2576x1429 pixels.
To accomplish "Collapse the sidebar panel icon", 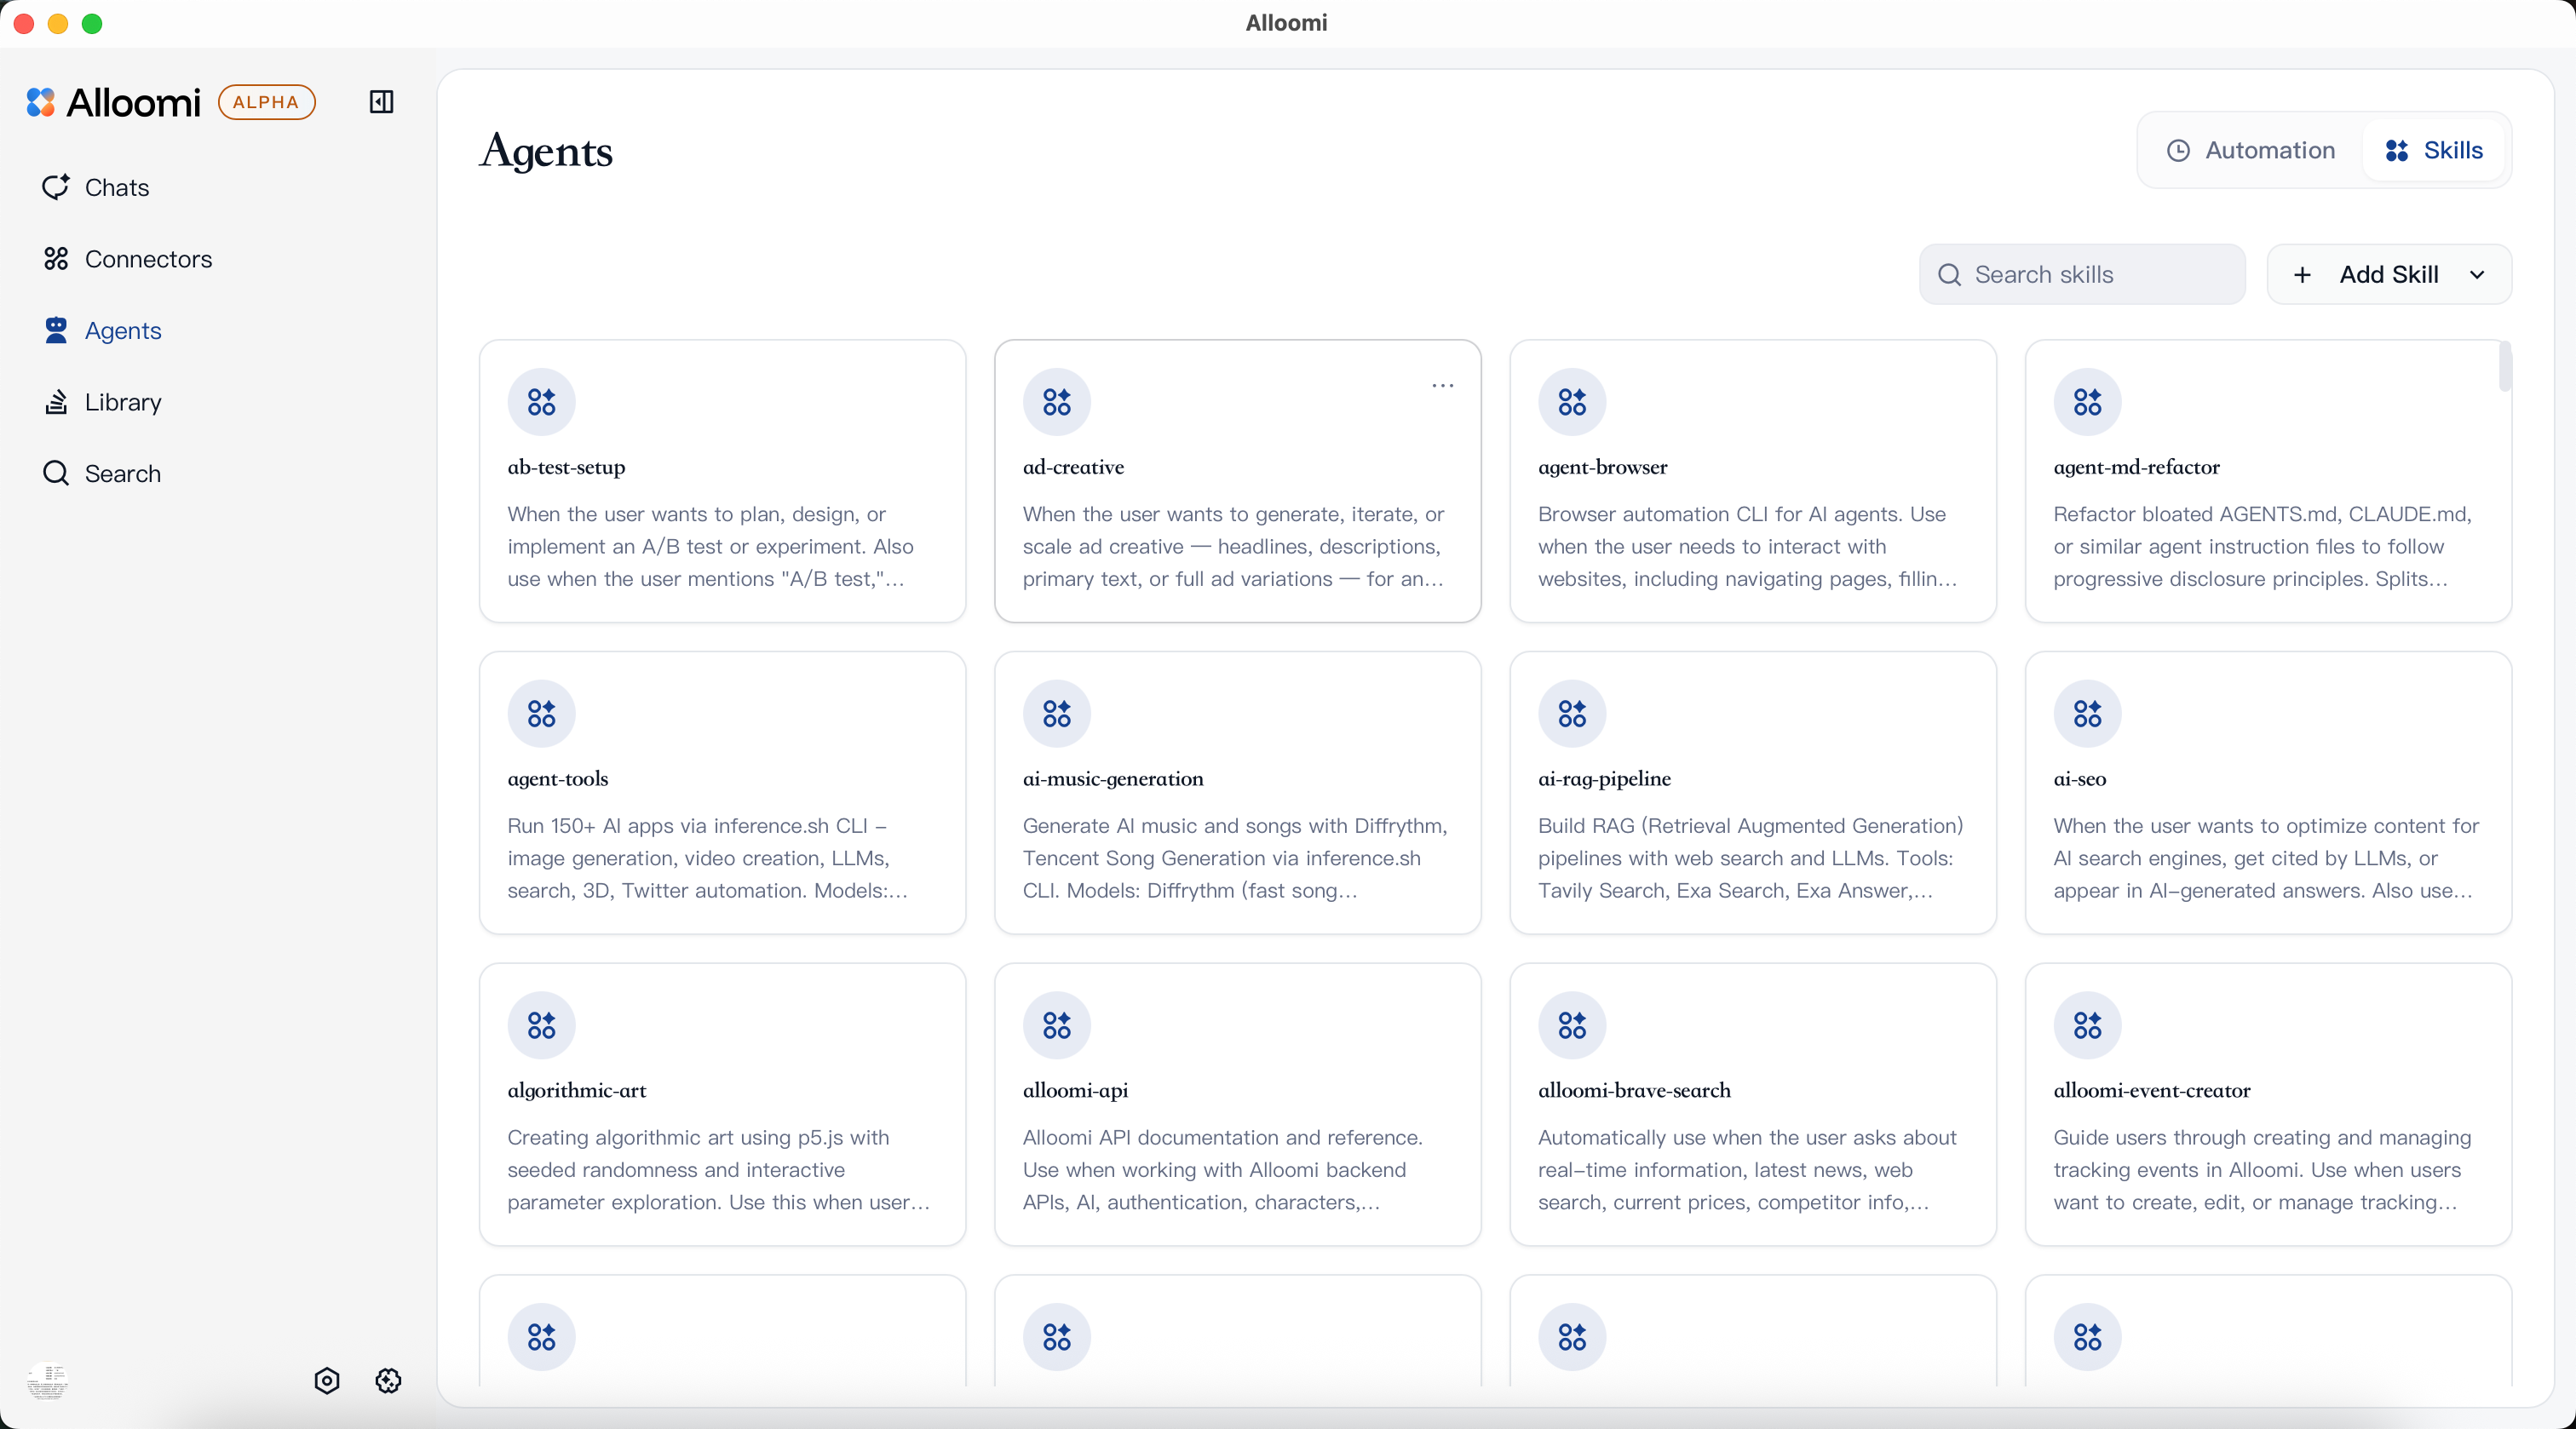I will 381,102.
